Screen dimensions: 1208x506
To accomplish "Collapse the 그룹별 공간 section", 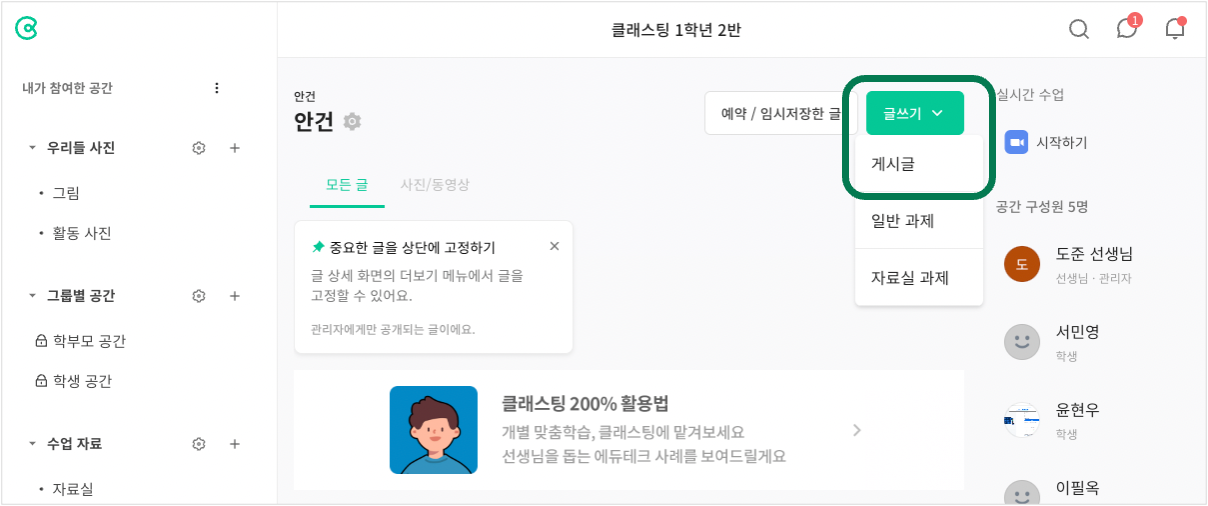I will tap(32, 296).
